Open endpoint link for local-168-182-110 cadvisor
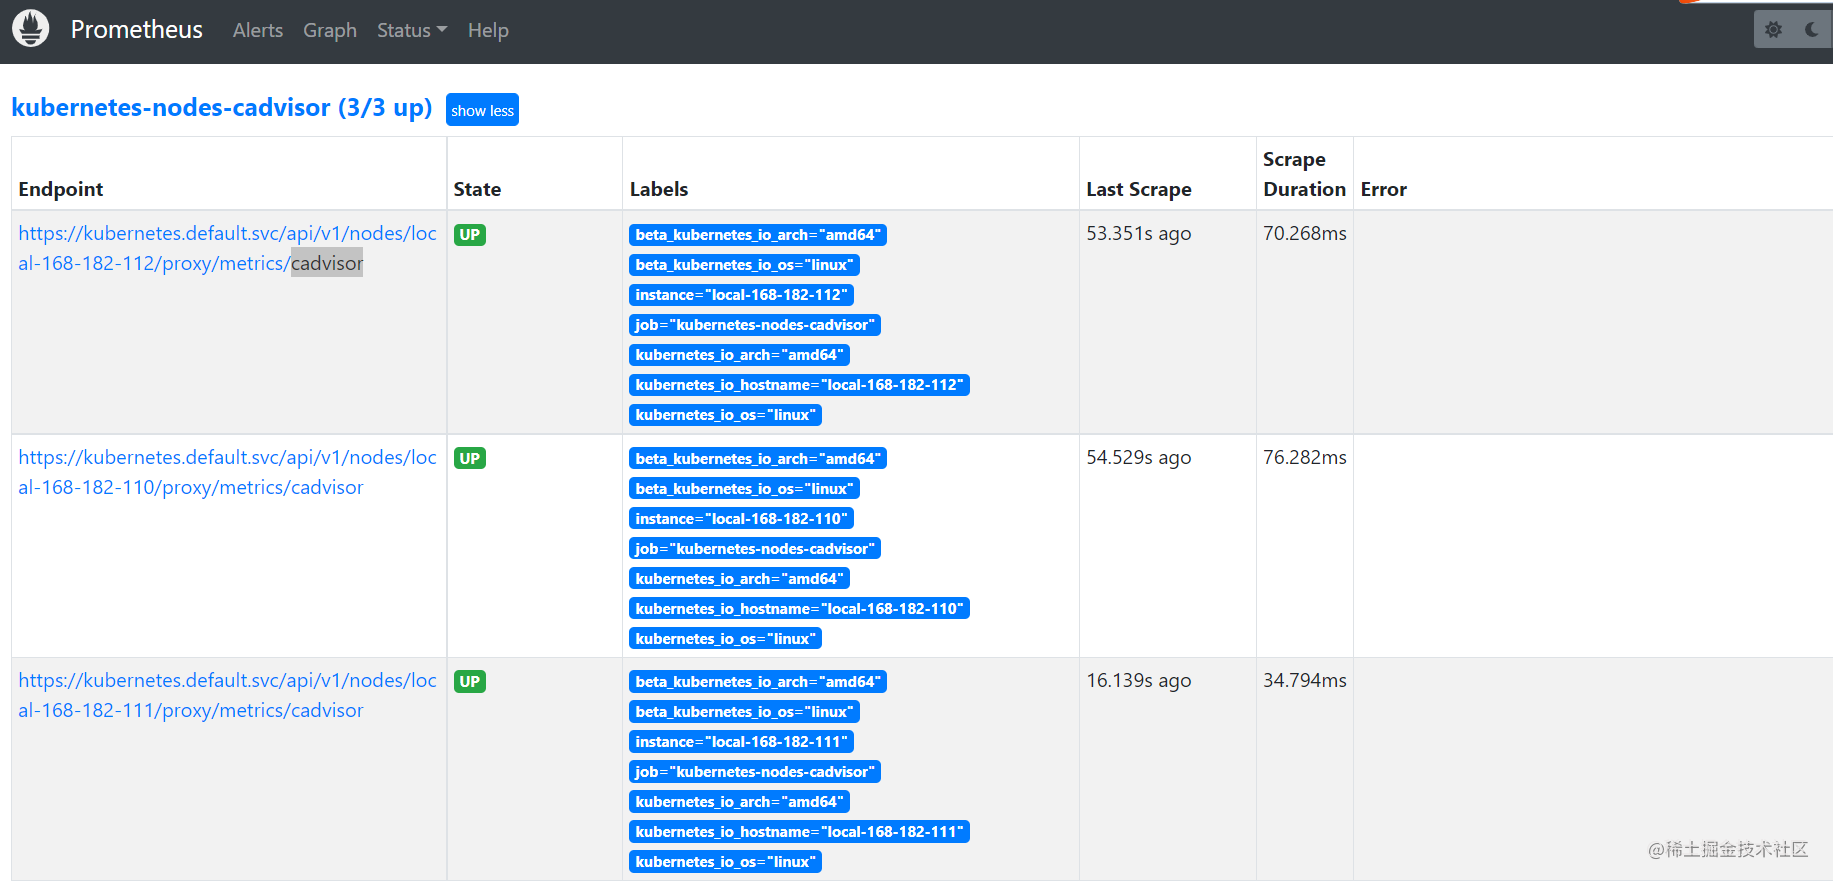Viewport: 1833px width, 884px height. [228, 472]
